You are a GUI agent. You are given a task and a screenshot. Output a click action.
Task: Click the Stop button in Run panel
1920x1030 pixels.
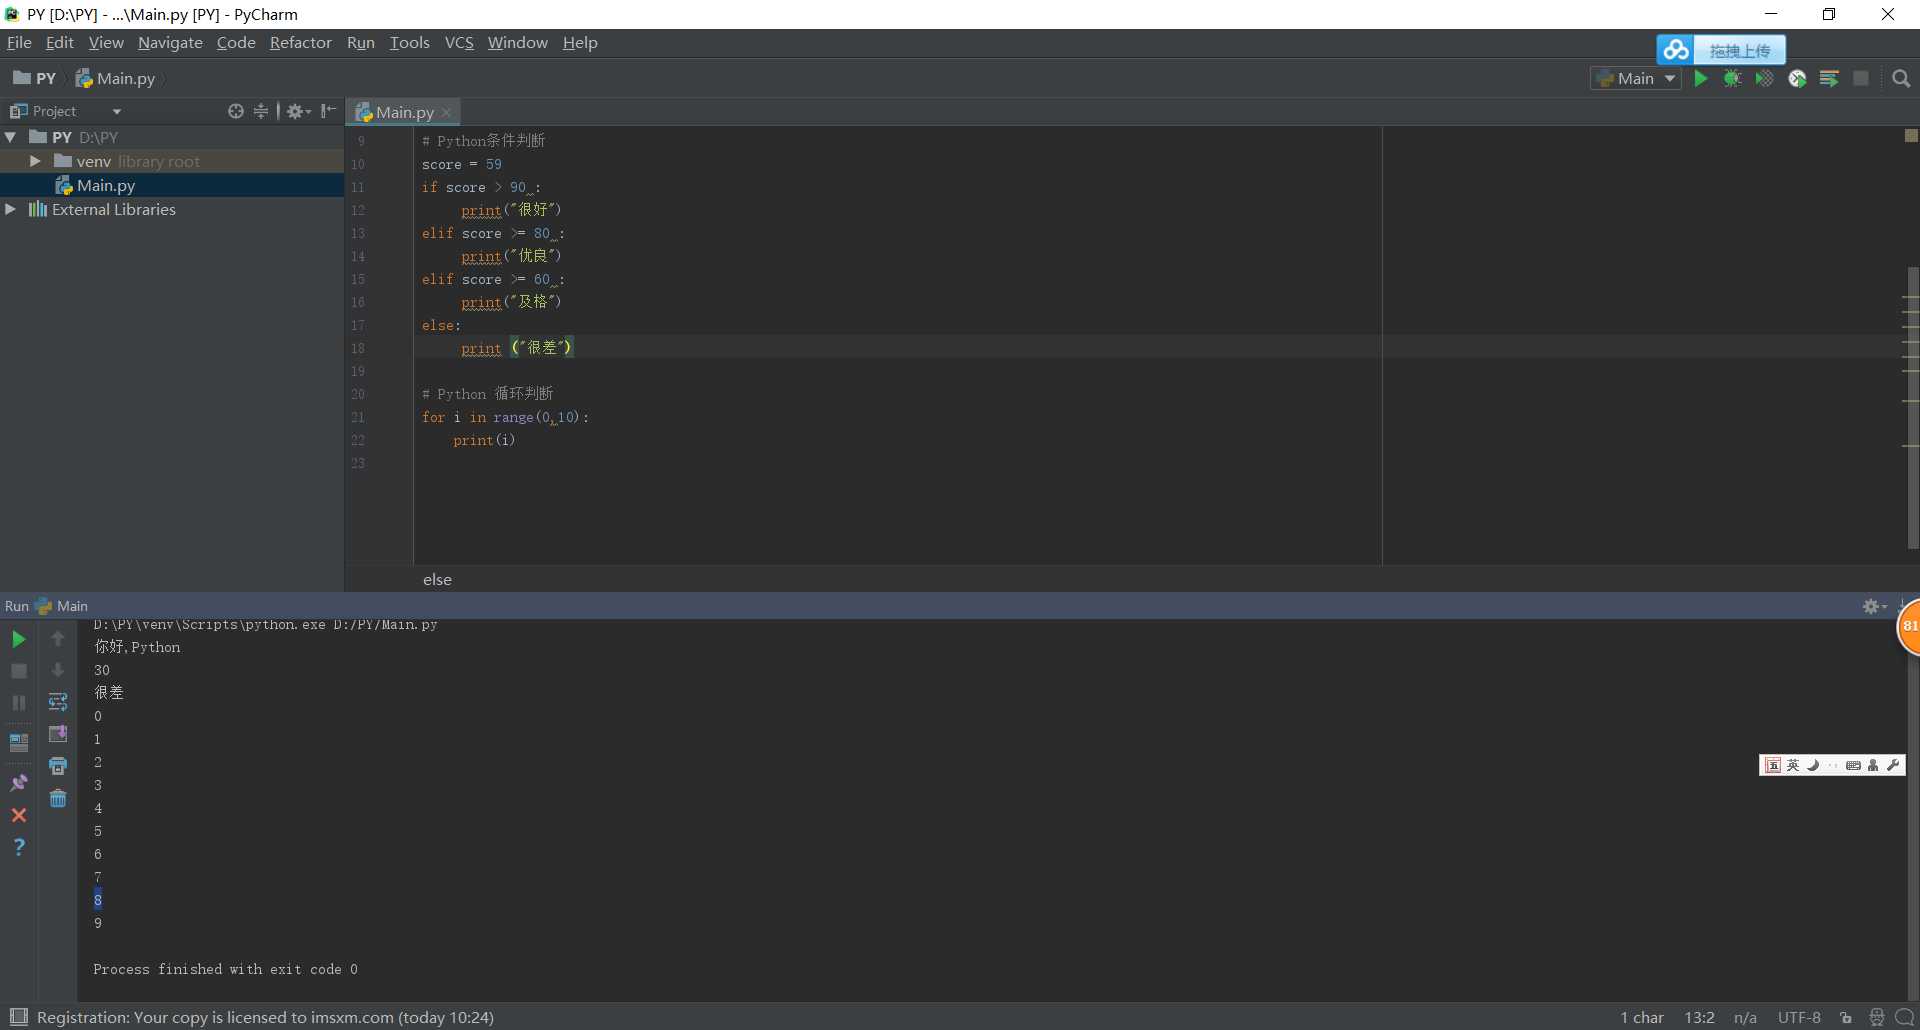18,671
